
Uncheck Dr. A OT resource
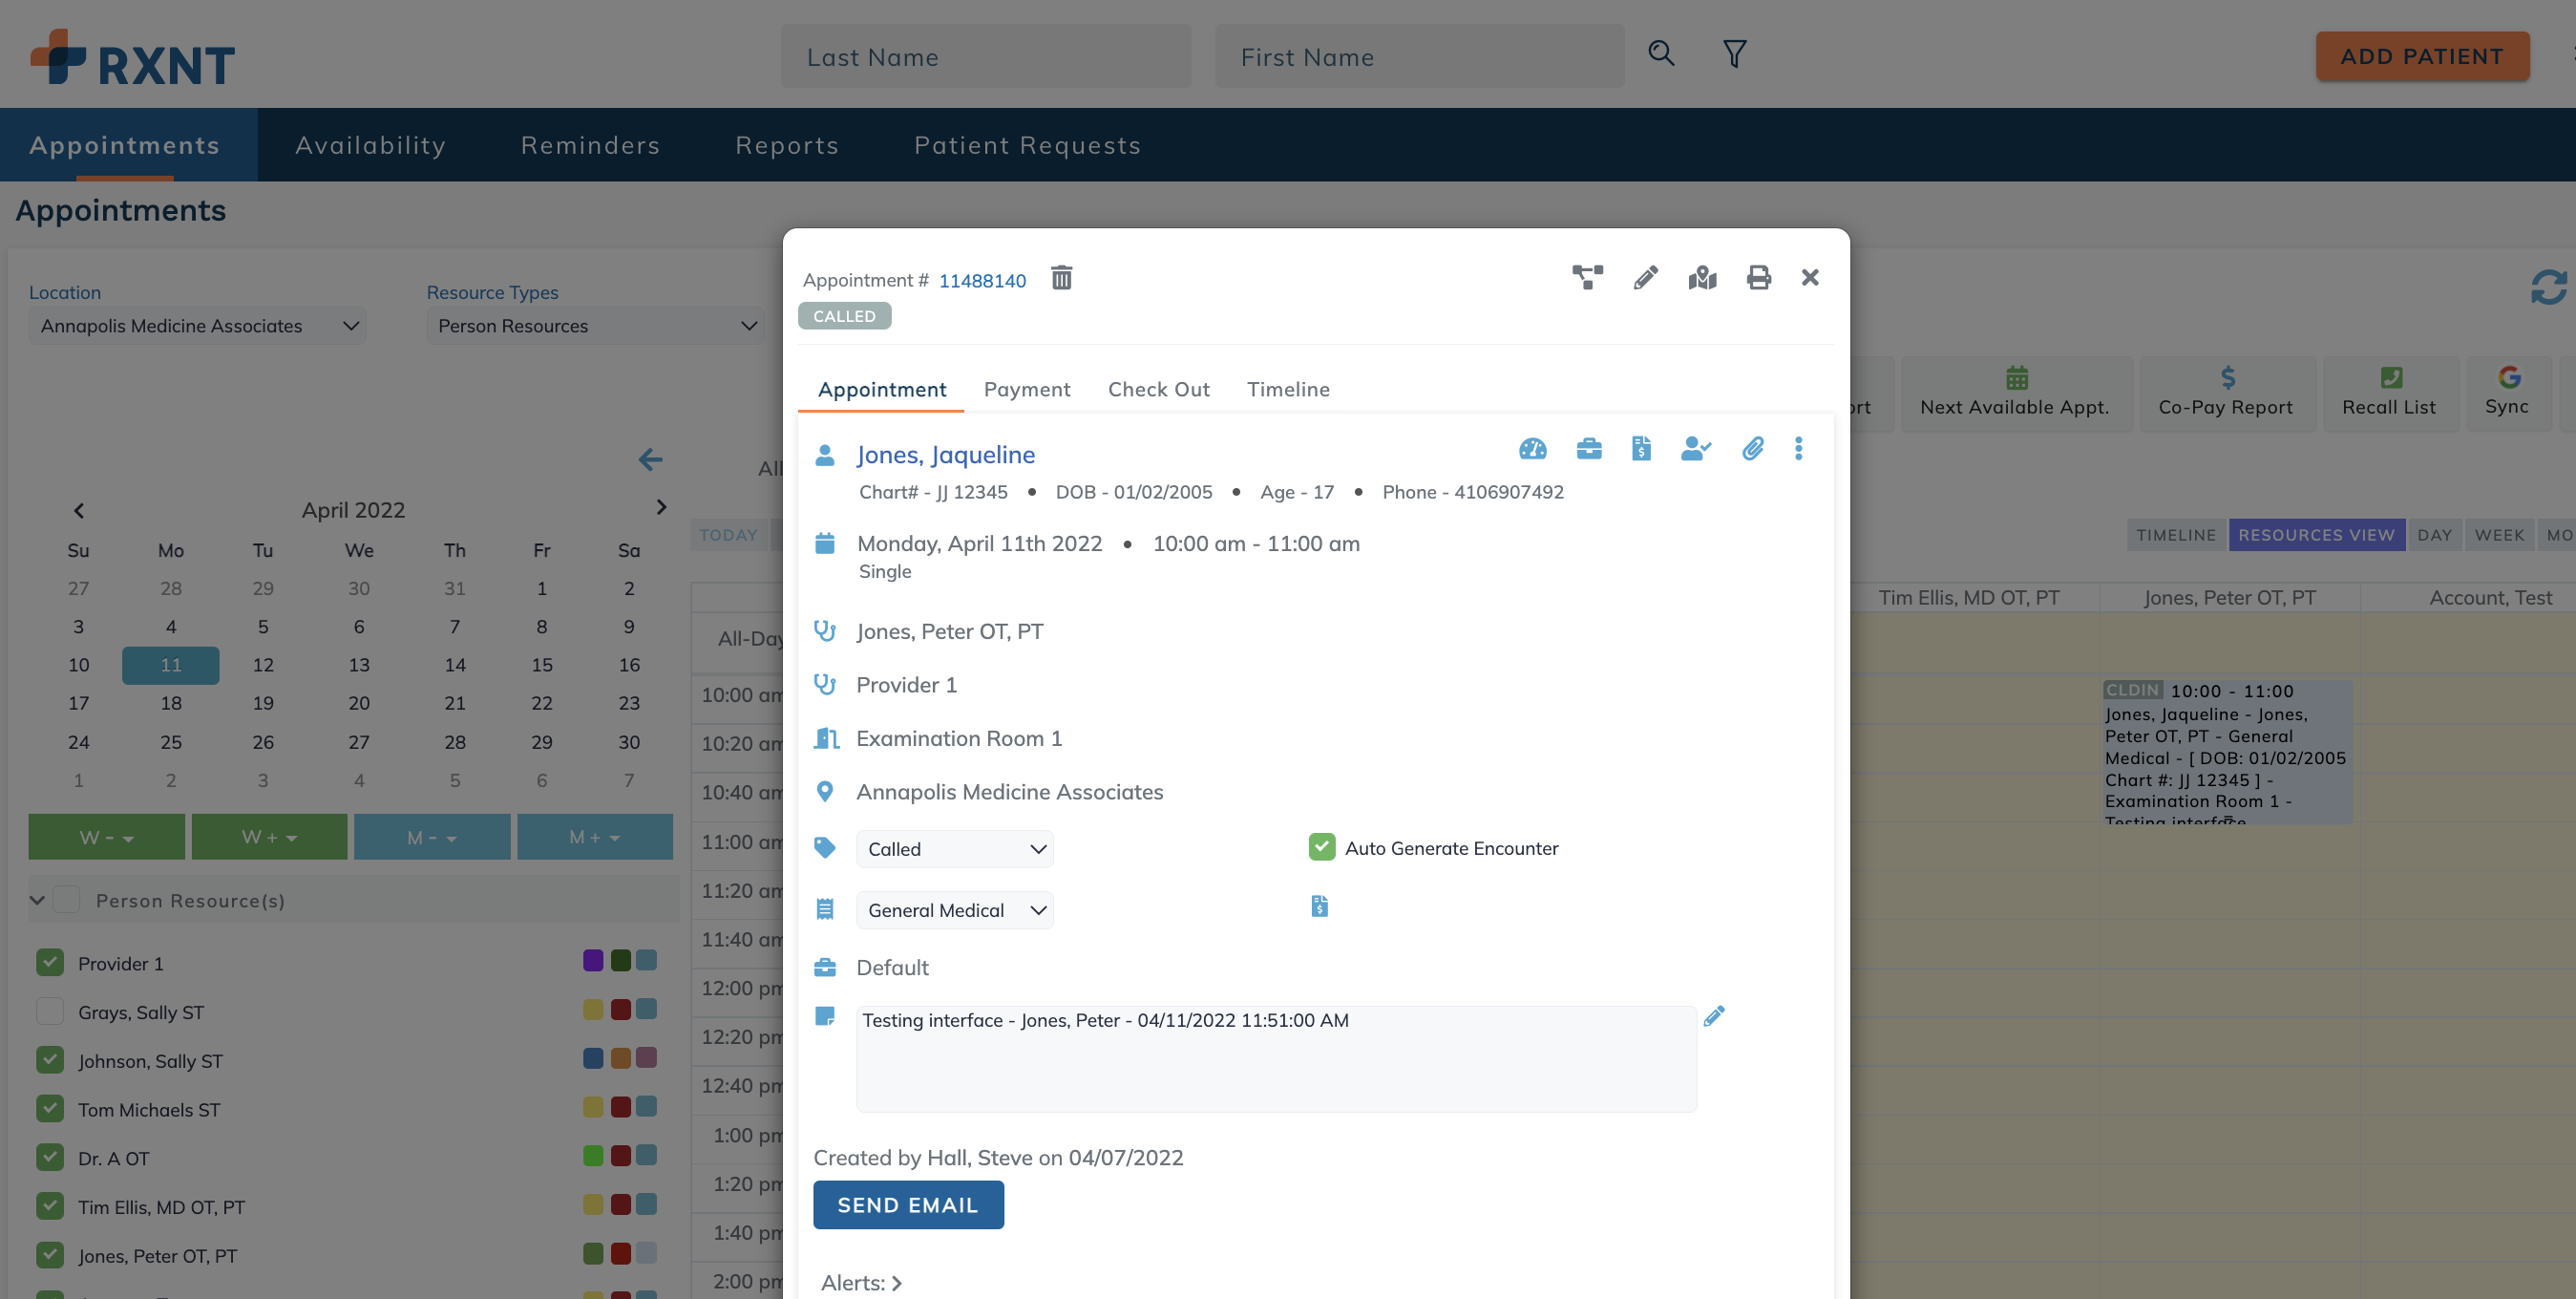(x=50, y=1158)
